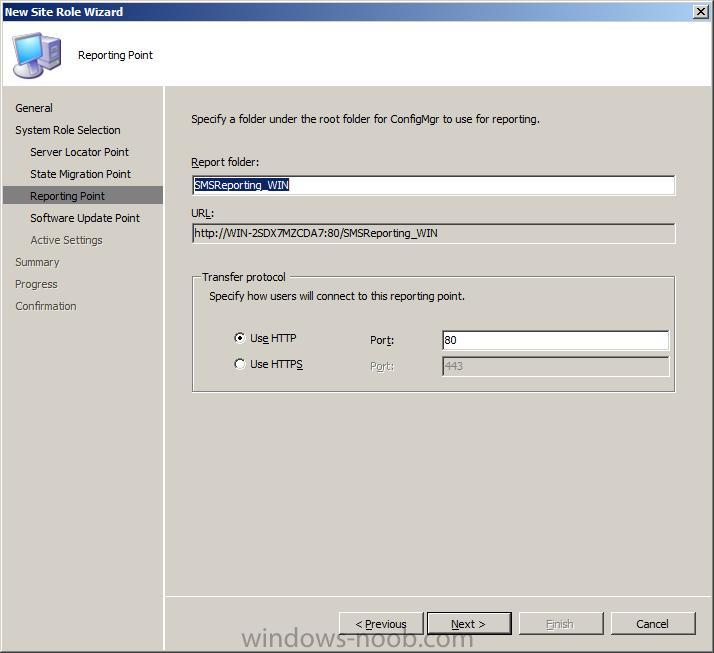Close the New Site Role Wizard window
Image resolution: width=714 pixels, height=653 pixels.
700,11
